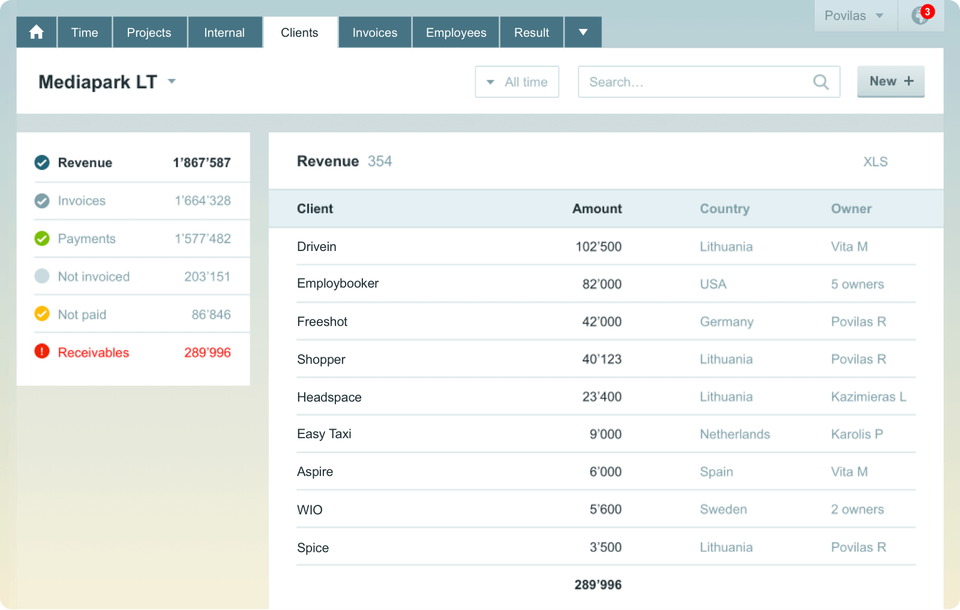
Task: Click the red Receivables alert icon
Action: pyautogui.click(x=41, y=352)
